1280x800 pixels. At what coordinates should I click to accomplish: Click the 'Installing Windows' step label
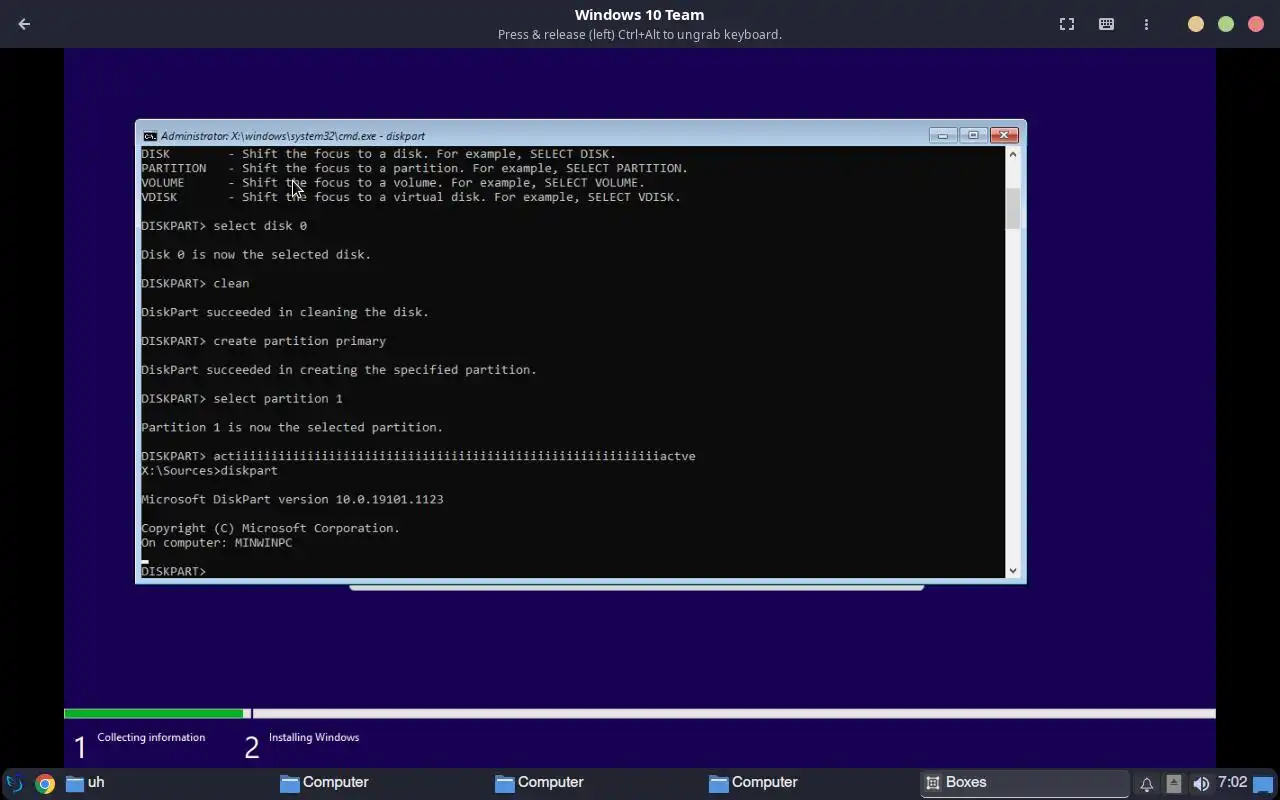pos(314,737)
